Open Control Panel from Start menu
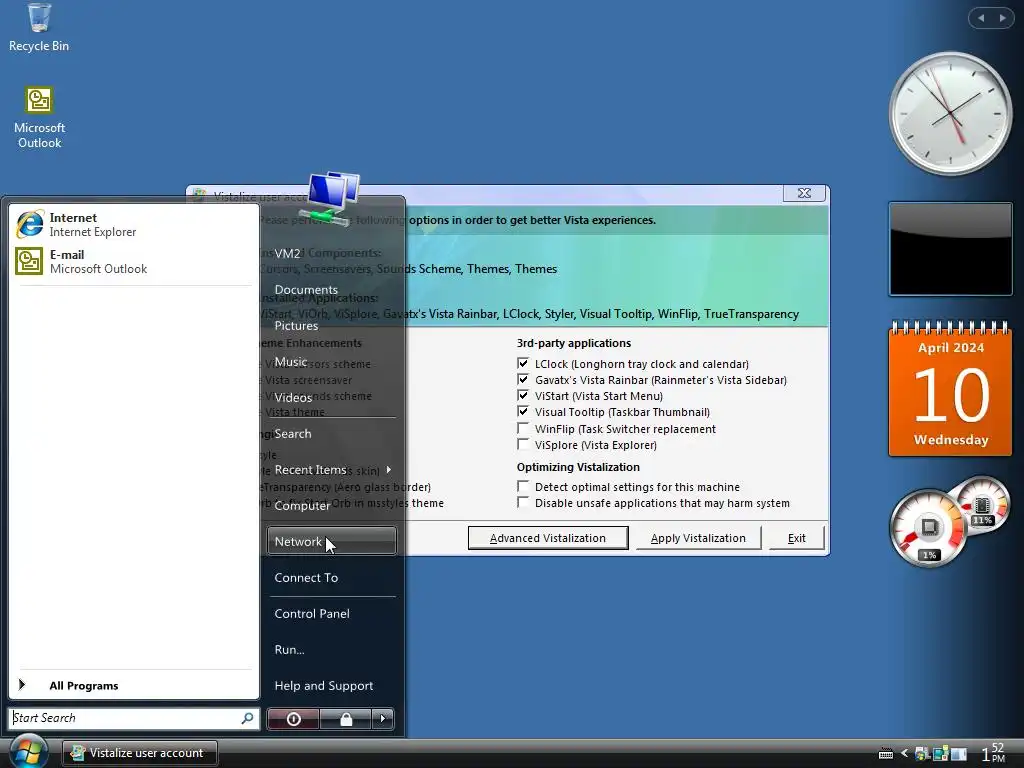The width and height of the screenshot is (1024, 768). coord(332,613)
